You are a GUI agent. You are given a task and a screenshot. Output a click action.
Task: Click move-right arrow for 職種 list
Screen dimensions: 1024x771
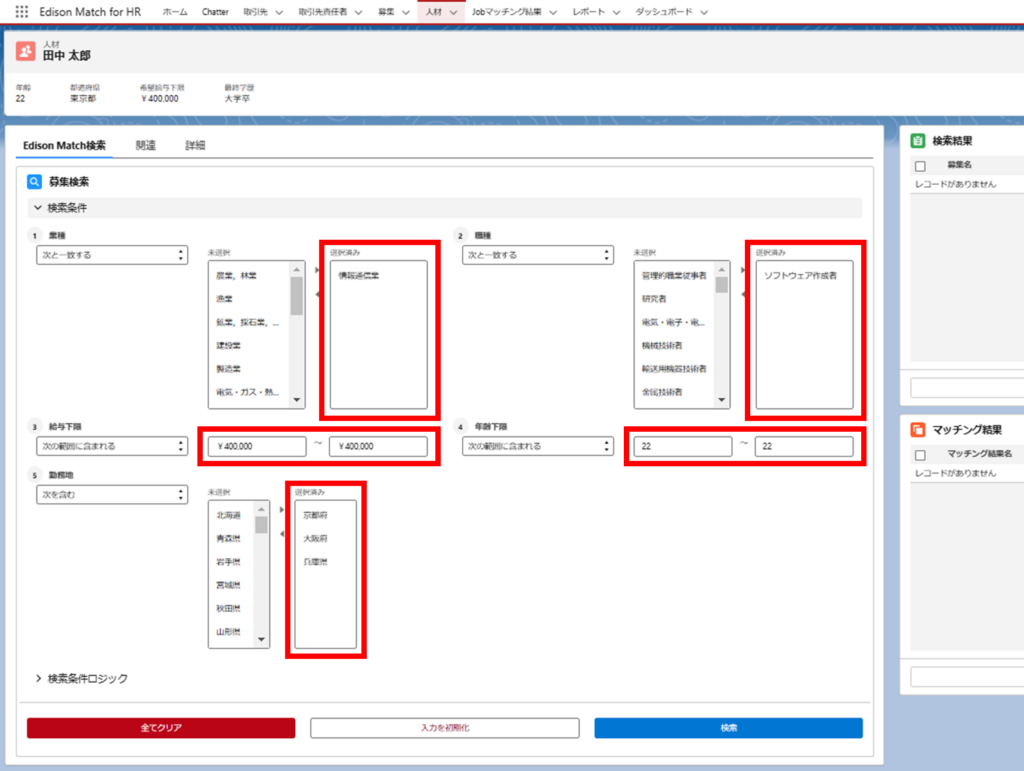click(743, 270)
